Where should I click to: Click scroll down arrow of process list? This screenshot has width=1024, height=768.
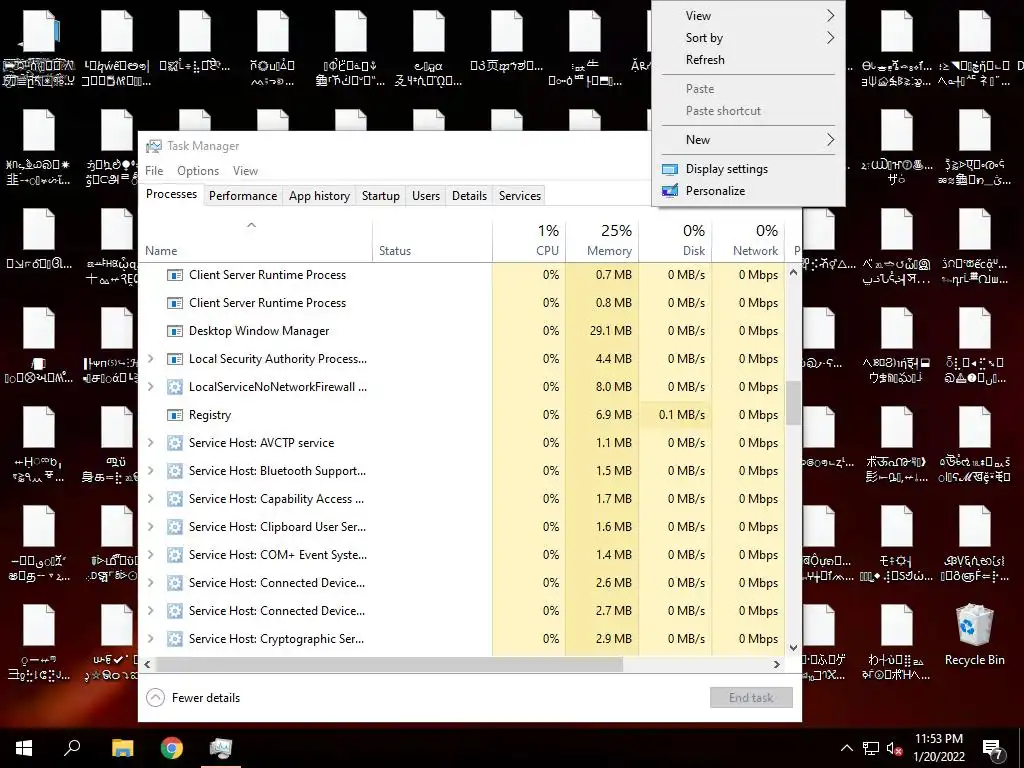tap(793, 648)
